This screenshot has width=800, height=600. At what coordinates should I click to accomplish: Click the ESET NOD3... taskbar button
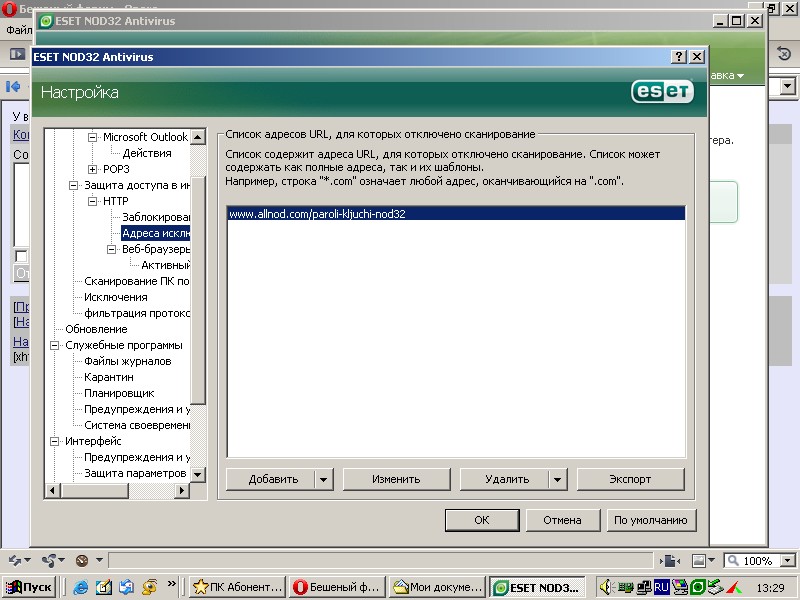[538, 587]
